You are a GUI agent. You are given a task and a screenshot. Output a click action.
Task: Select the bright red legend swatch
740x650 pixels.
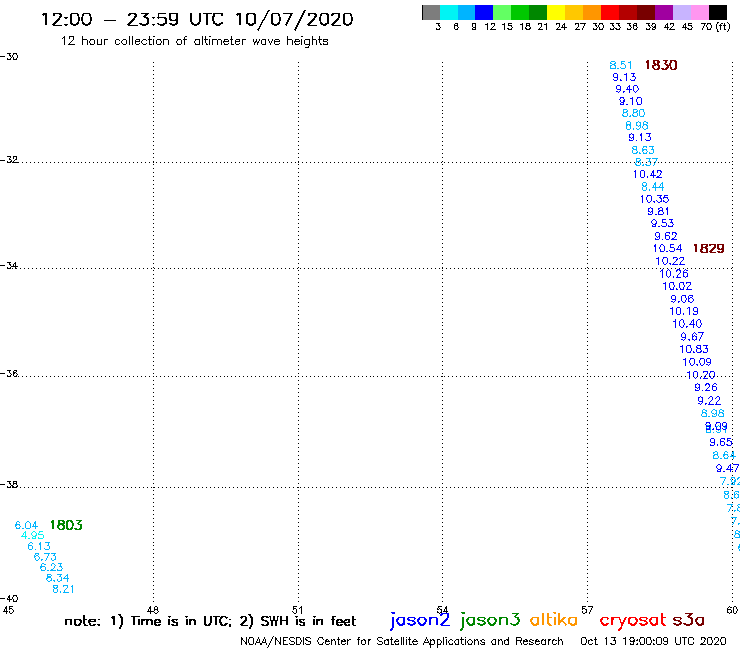[610, 12]
